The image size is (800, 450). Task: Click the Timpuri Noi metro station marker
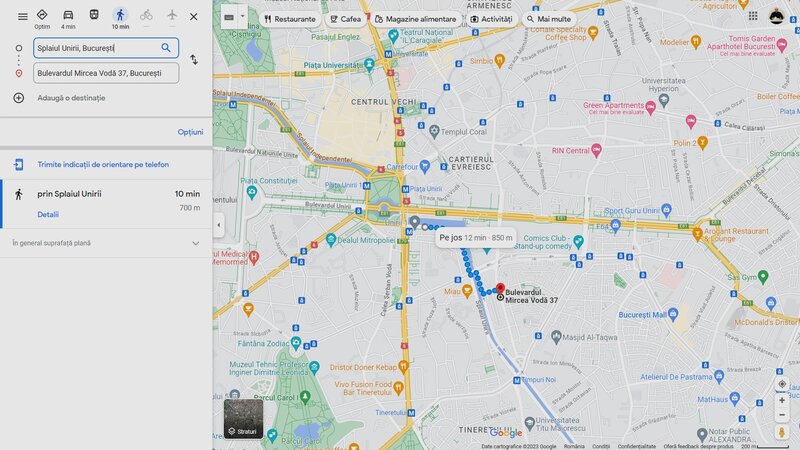tap(517, 380)
